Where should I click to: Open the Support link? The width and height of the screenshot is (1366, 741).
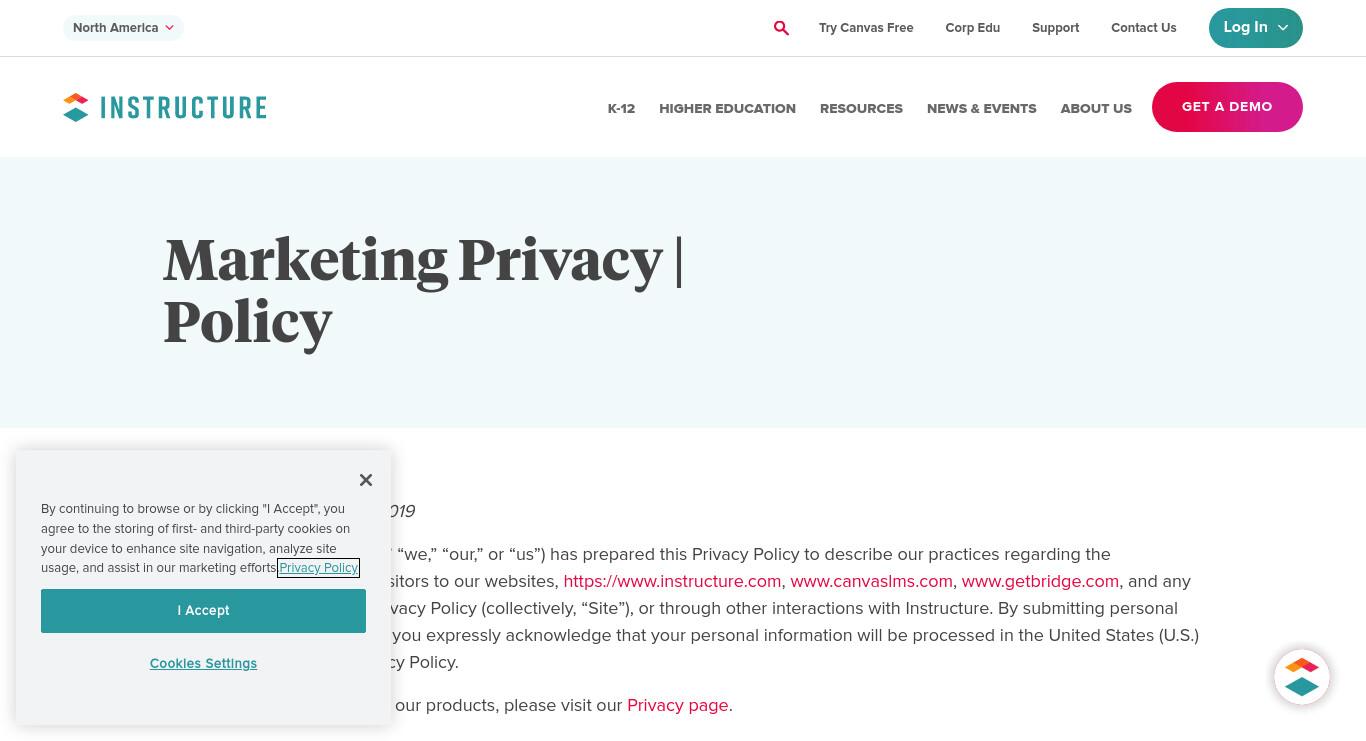click(x=1055, y=28)
